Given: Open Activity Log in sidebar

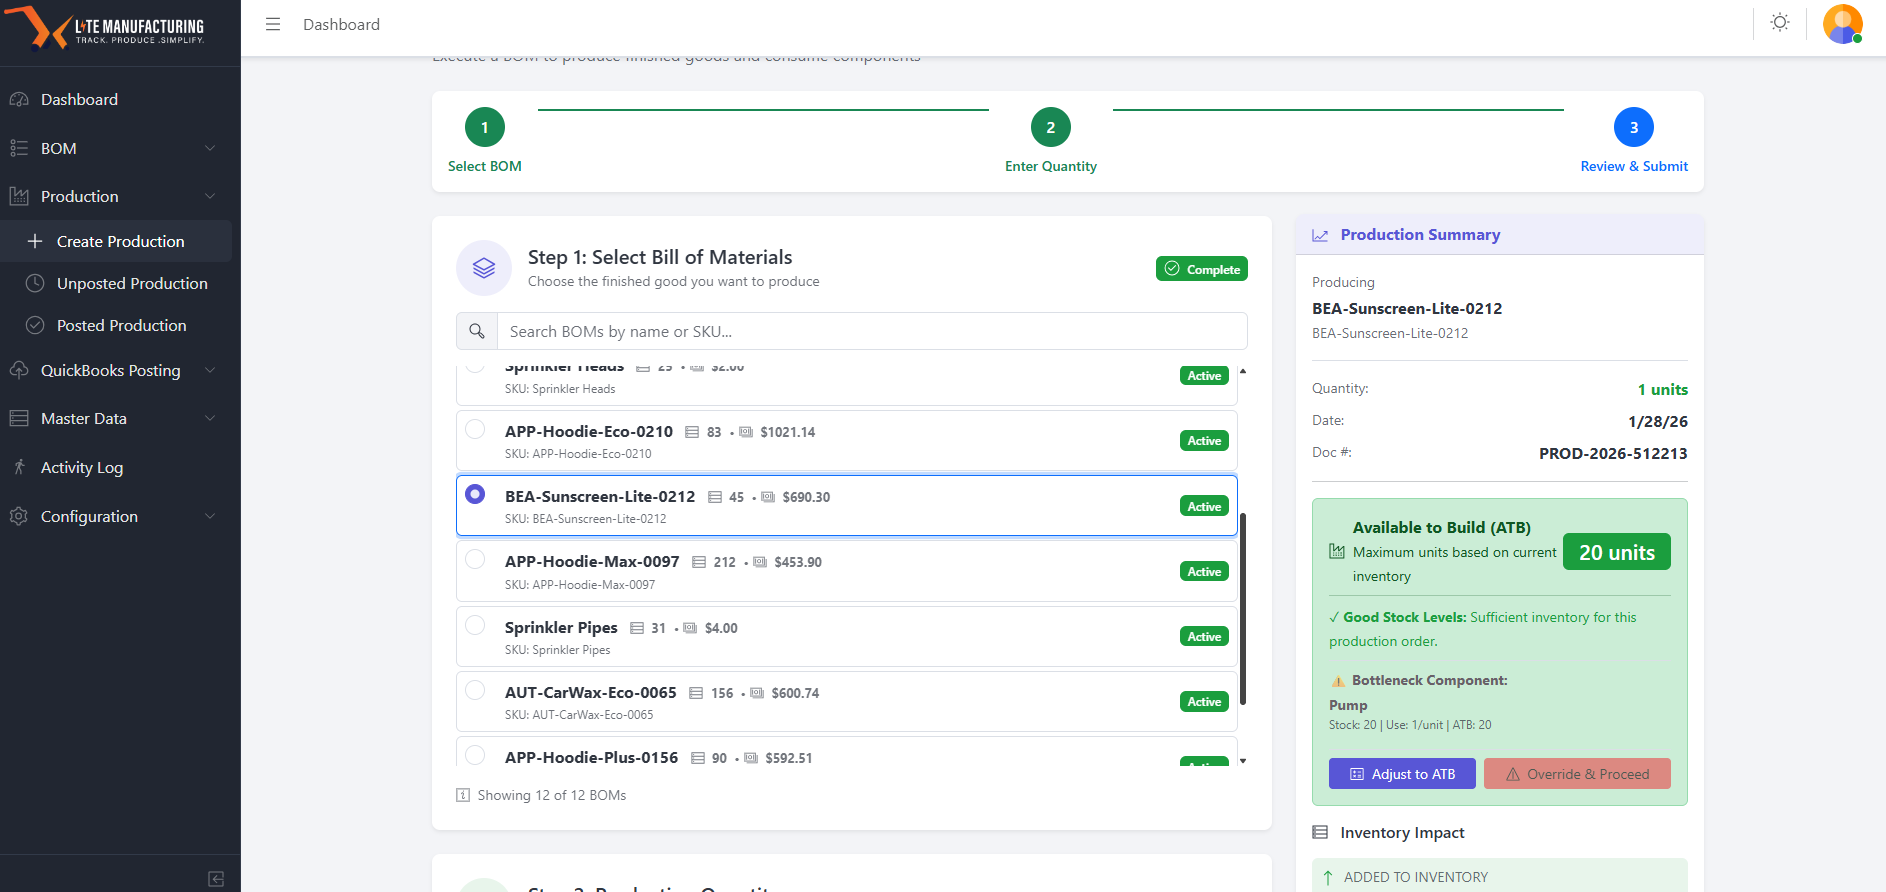Looking at the screenshot, I should (116, 467).
